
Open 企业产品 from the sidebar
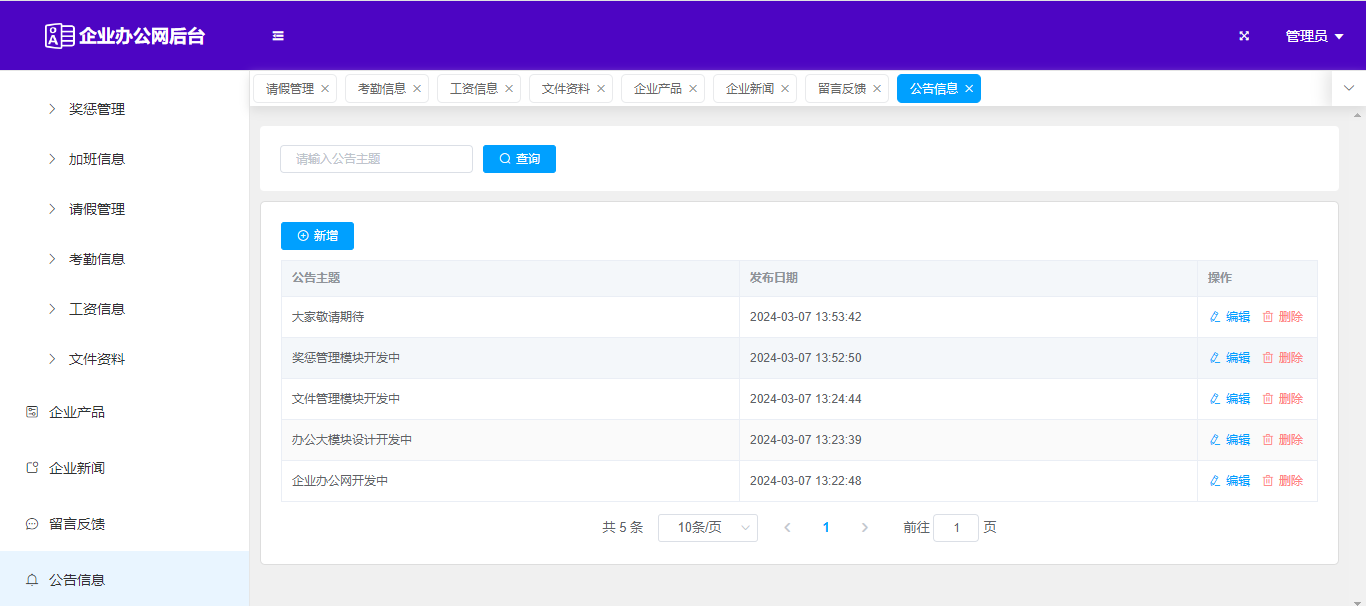[77, 412]
